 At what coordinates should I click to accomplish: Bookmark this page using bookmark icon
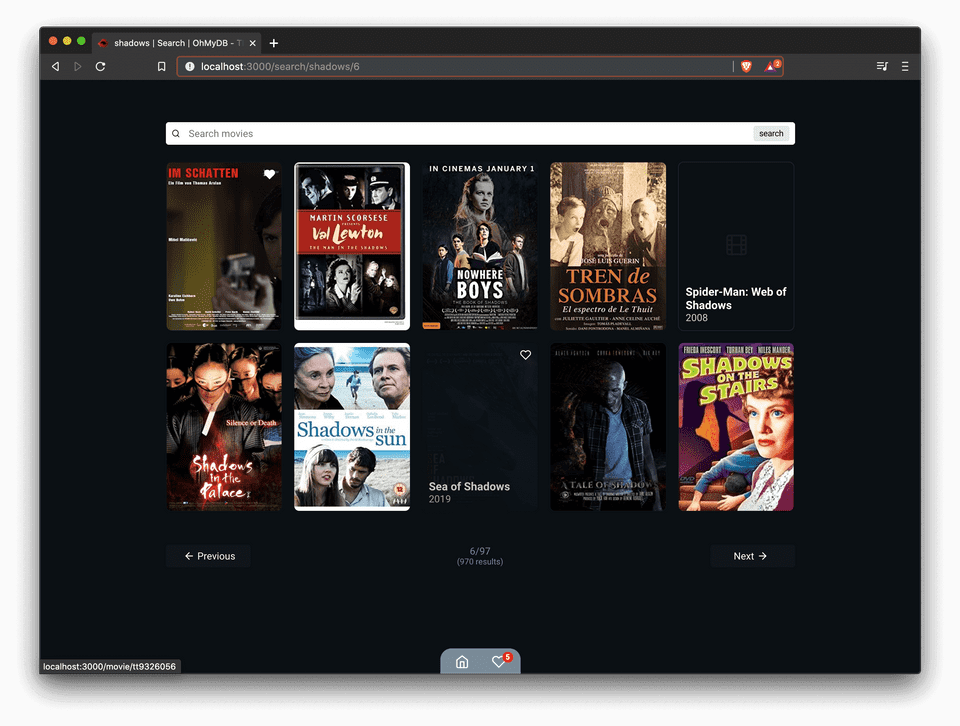coord(161,66)
